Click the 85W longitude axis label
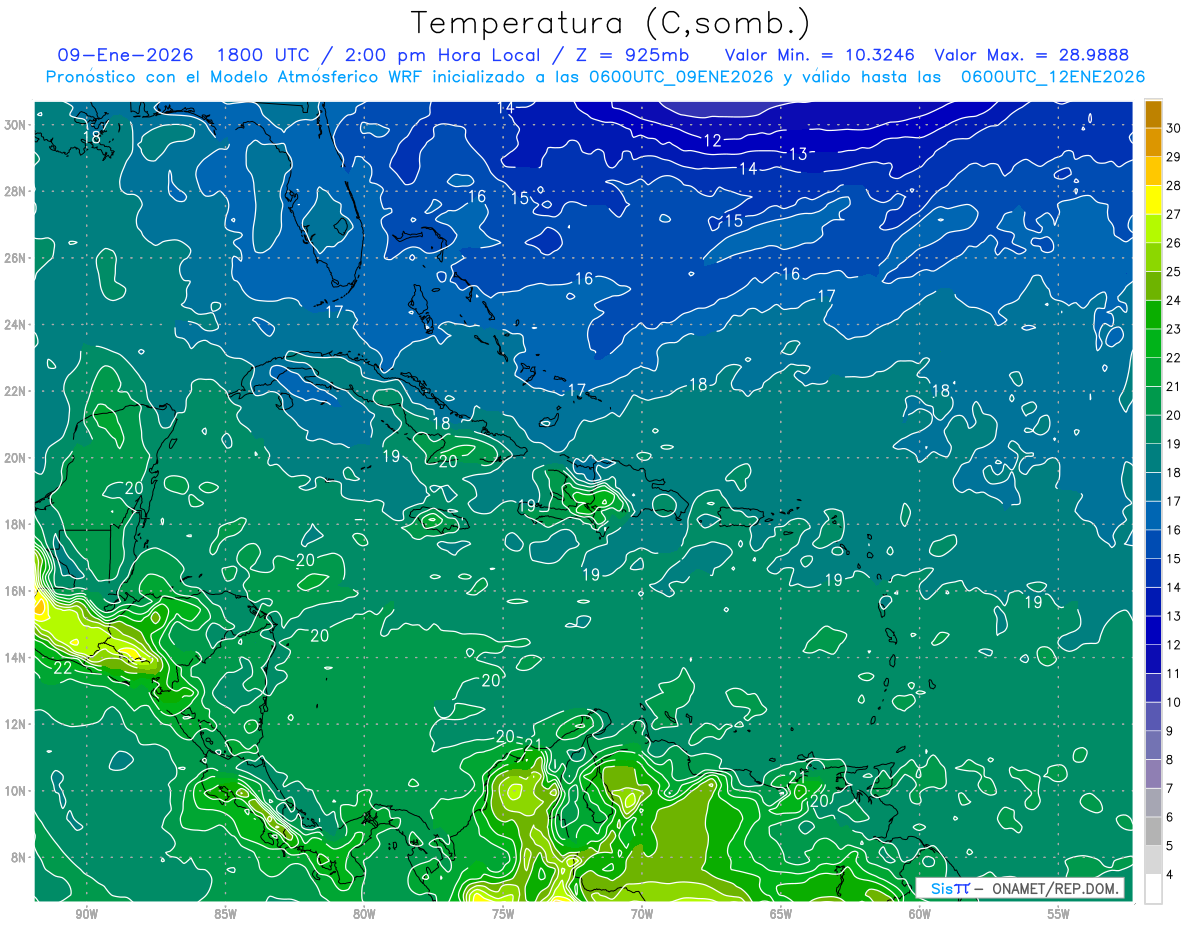Image resolution: width=1200 pixels, height=927 pixels. point(225,914)
